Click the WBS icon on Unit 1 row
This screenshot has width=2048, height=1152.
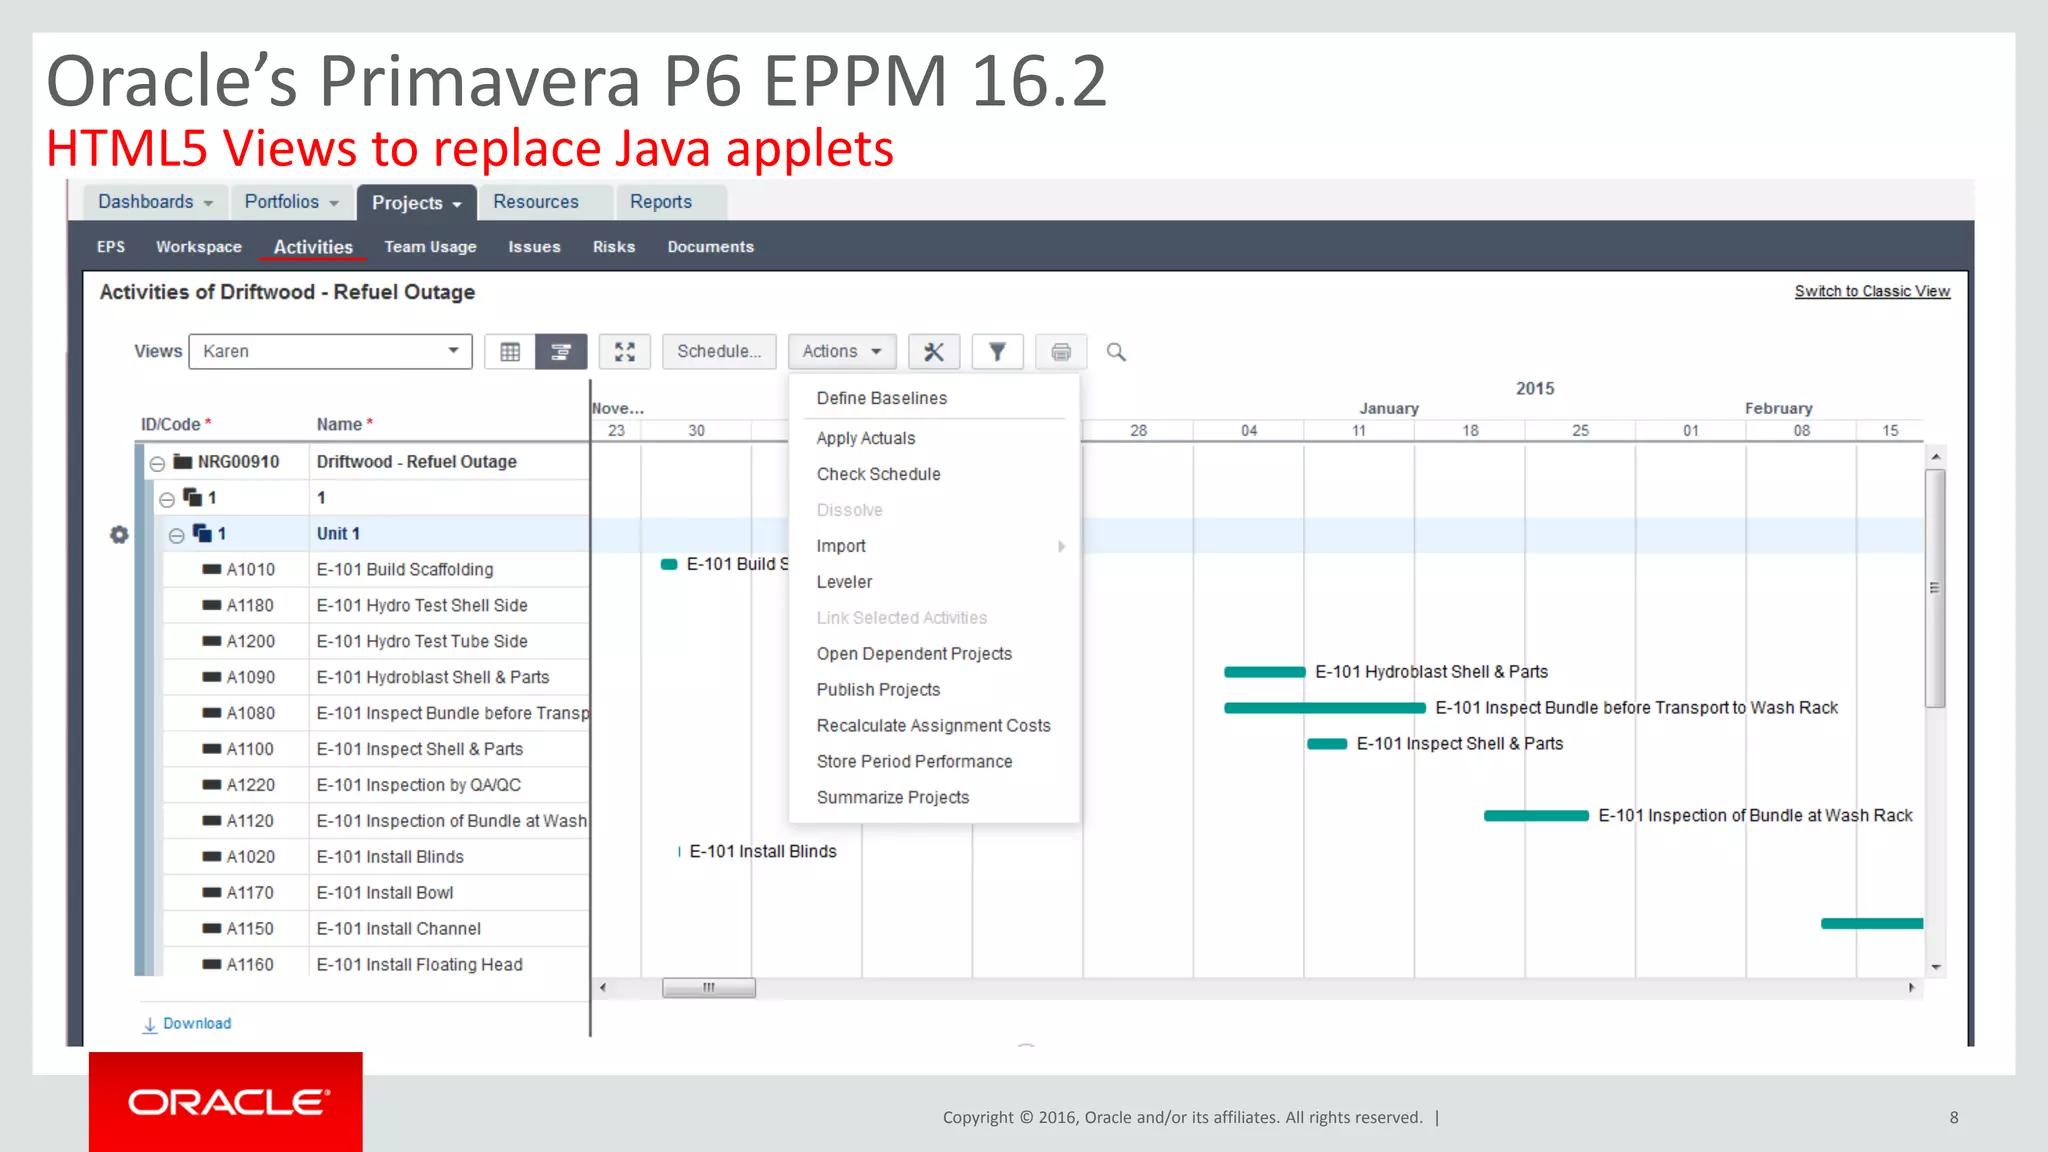point(202,533)
